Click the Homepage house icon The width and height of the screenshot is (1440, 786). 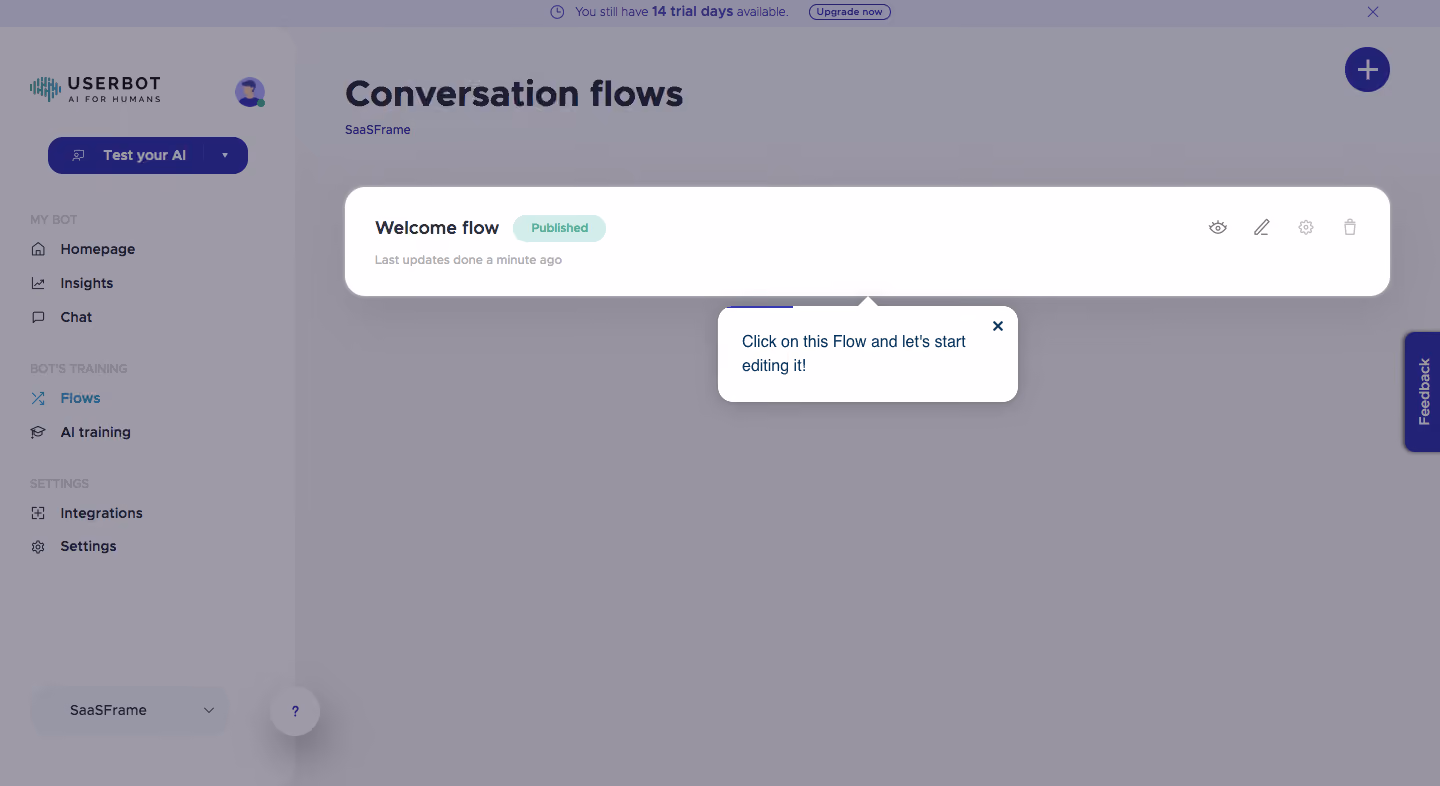point(38,249)
